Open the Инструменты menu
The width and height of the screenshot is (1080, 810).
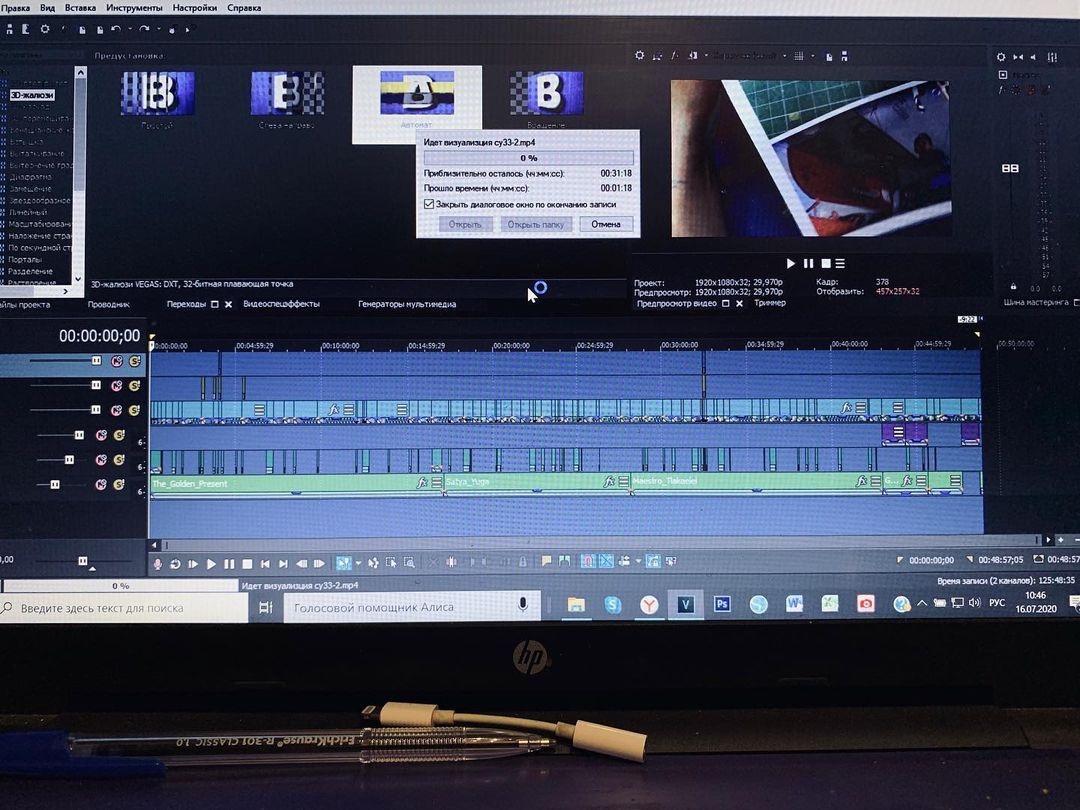[x=134, y=8]
